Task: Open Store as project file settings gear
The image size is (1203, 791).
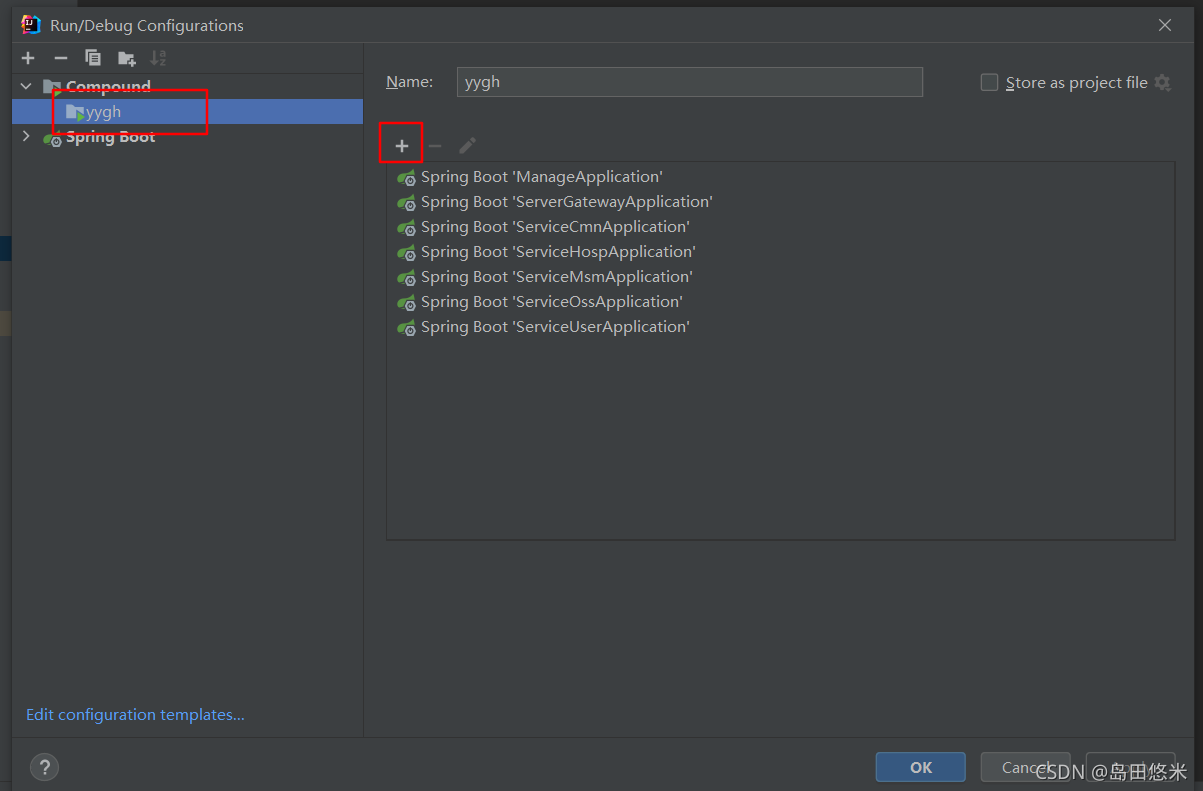Action: 1162,83
